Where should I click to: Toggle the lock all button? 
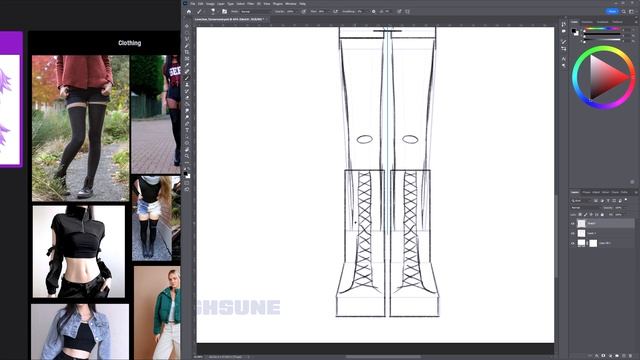(x=602, y=214)
